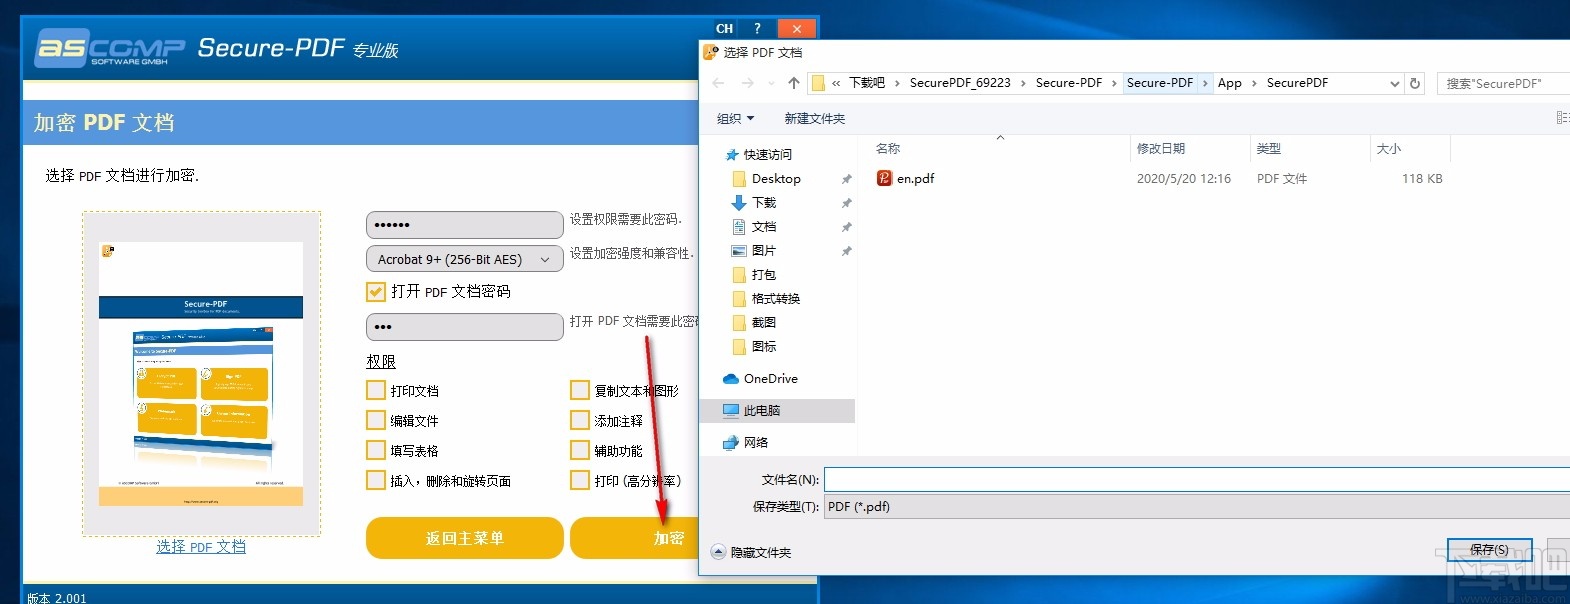This screenshot has height=604, width=1570.
Task: Click the PDF preview thumbnail
Action: pyautogui.click(x=201, y=374)
